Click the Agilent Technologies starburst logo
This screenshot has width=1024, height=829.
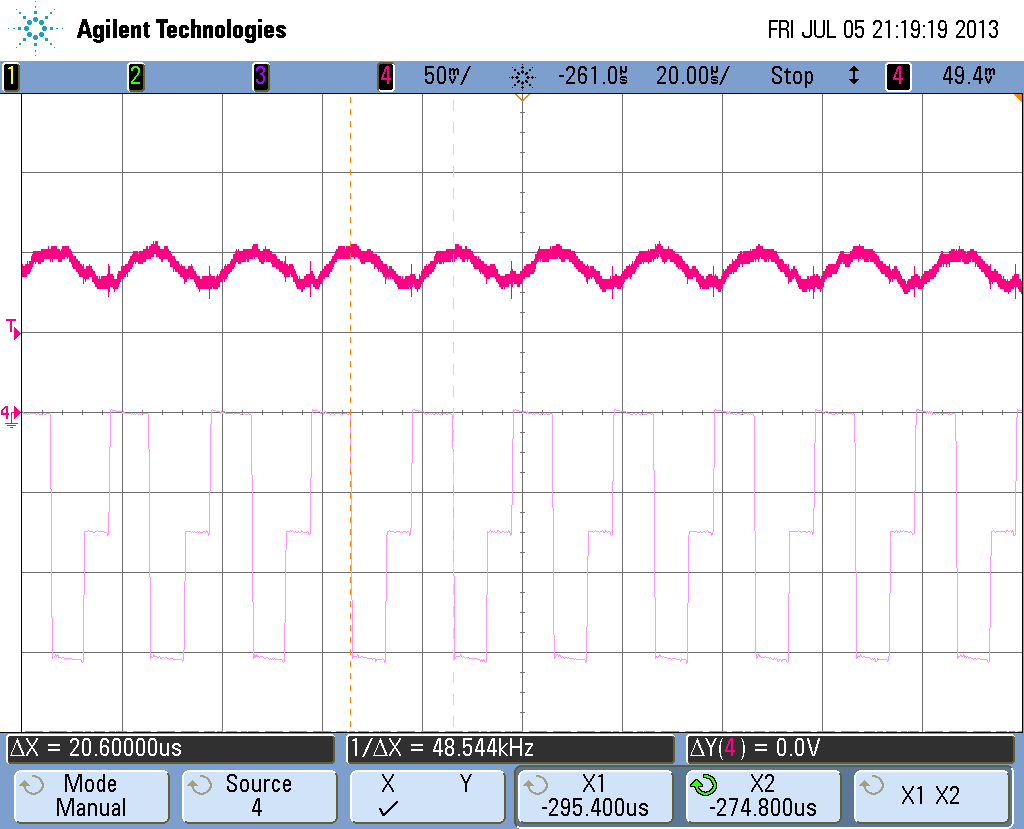pos(34,29)
